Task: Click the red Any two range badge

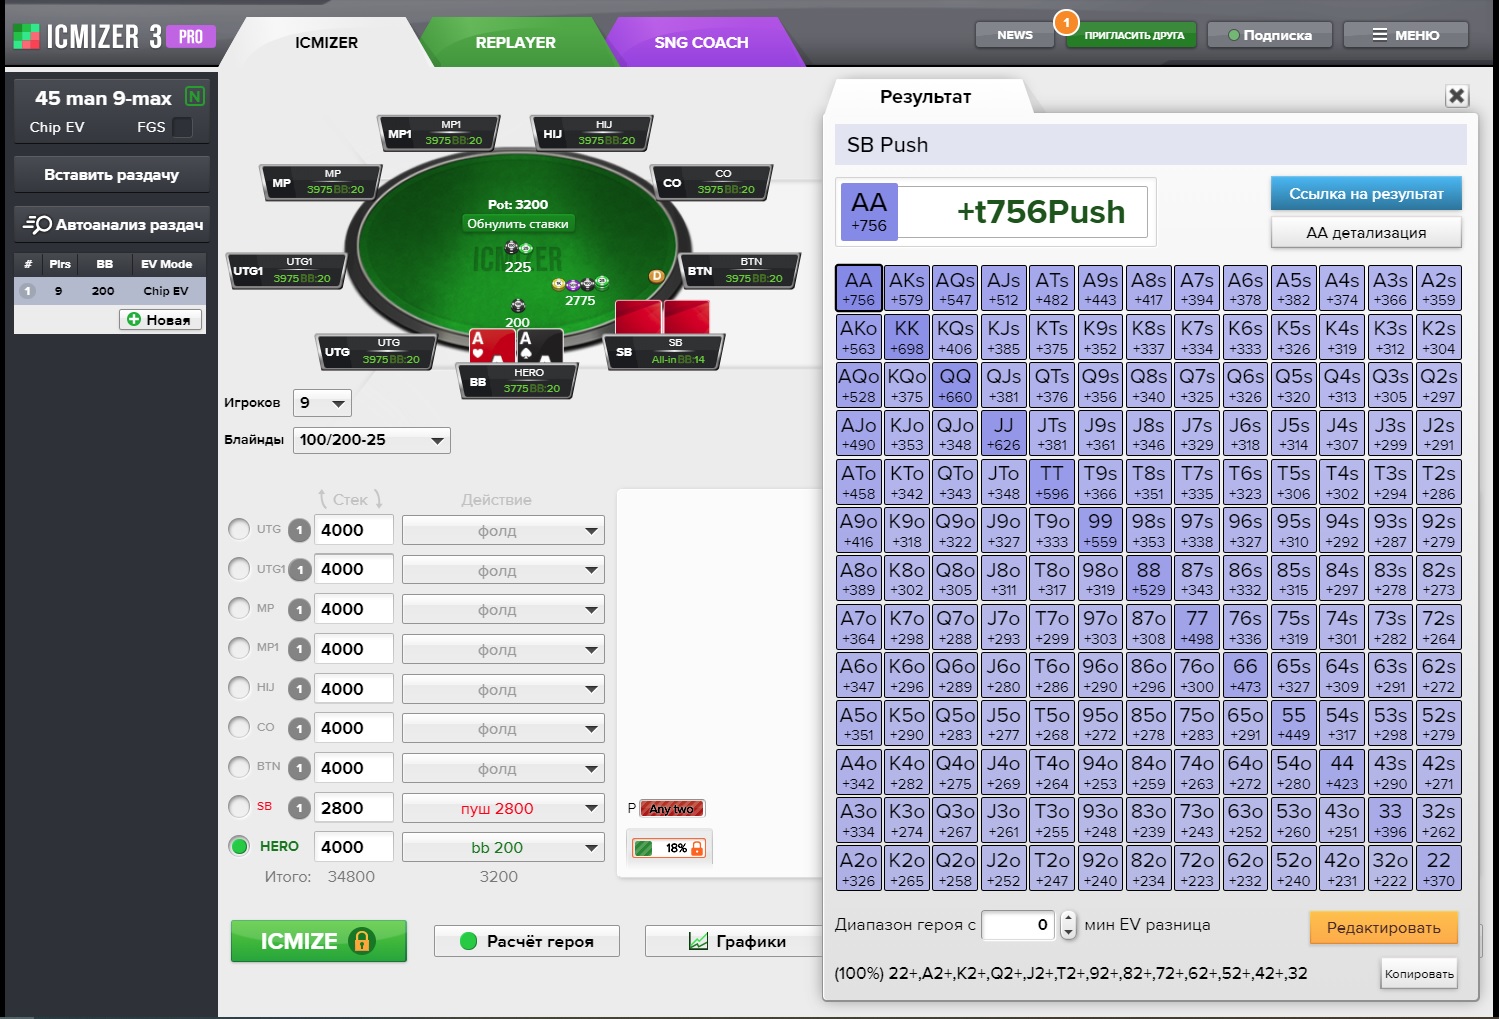Action: point(671,808)
